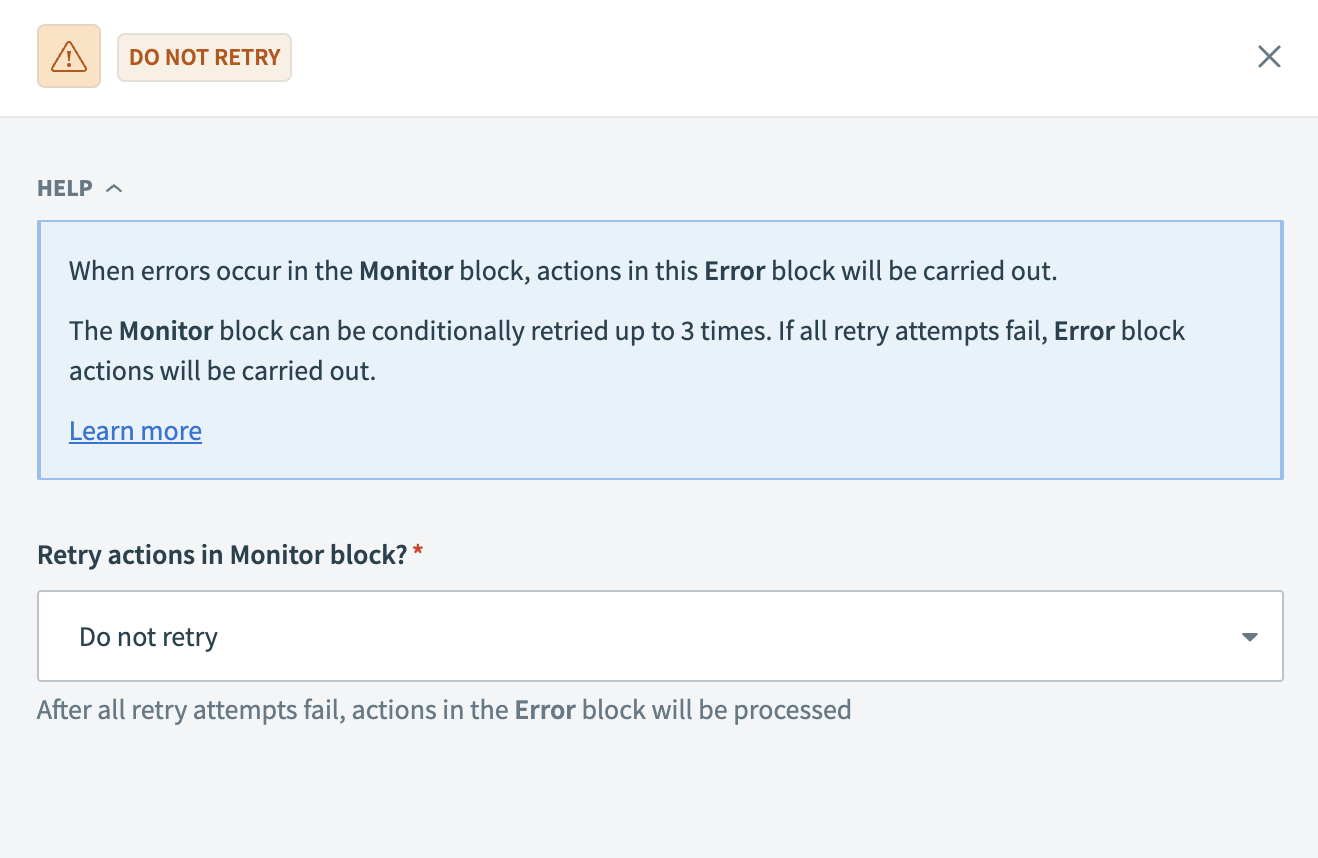Click bold "Monitor" in first help sentence
Viewport: 1318px width, 858px height.
[x=406, y=271]
